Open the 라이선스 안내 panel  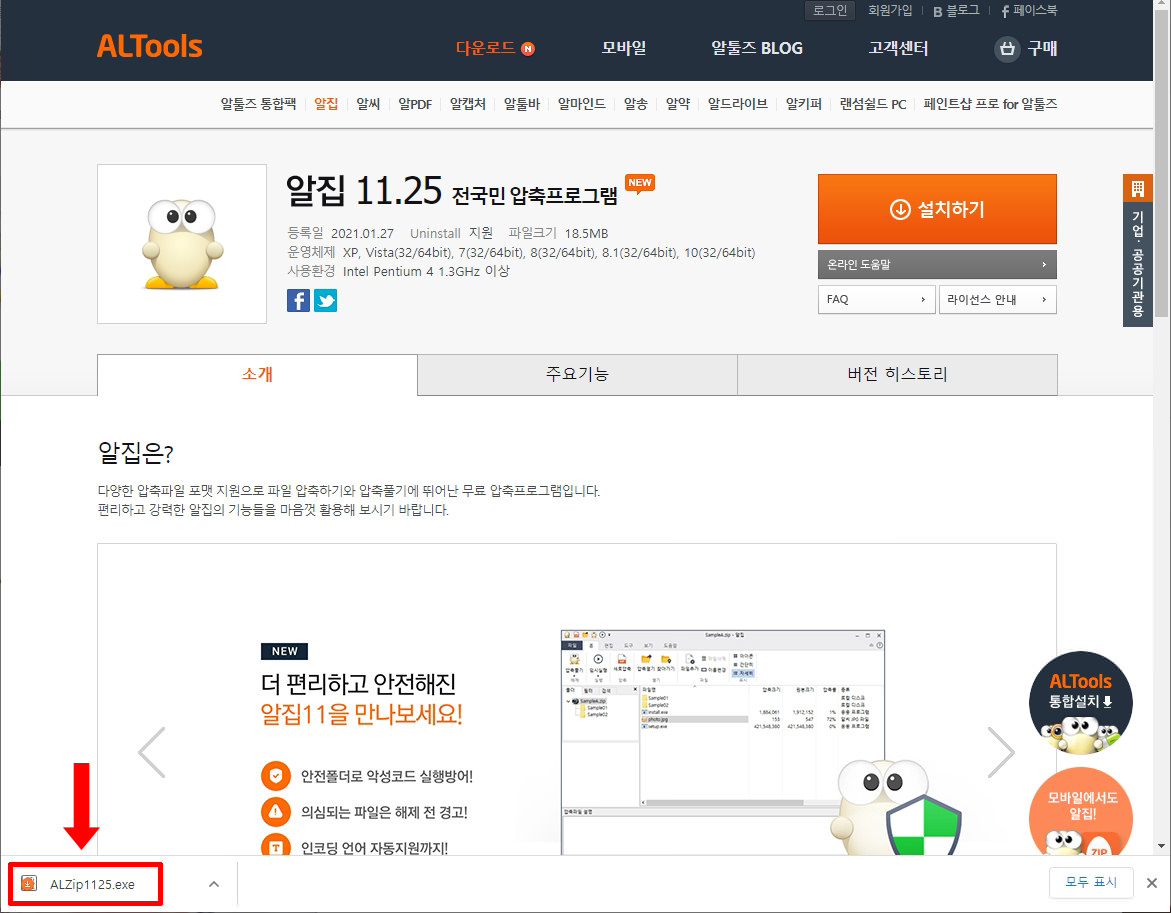coord(997,299)
